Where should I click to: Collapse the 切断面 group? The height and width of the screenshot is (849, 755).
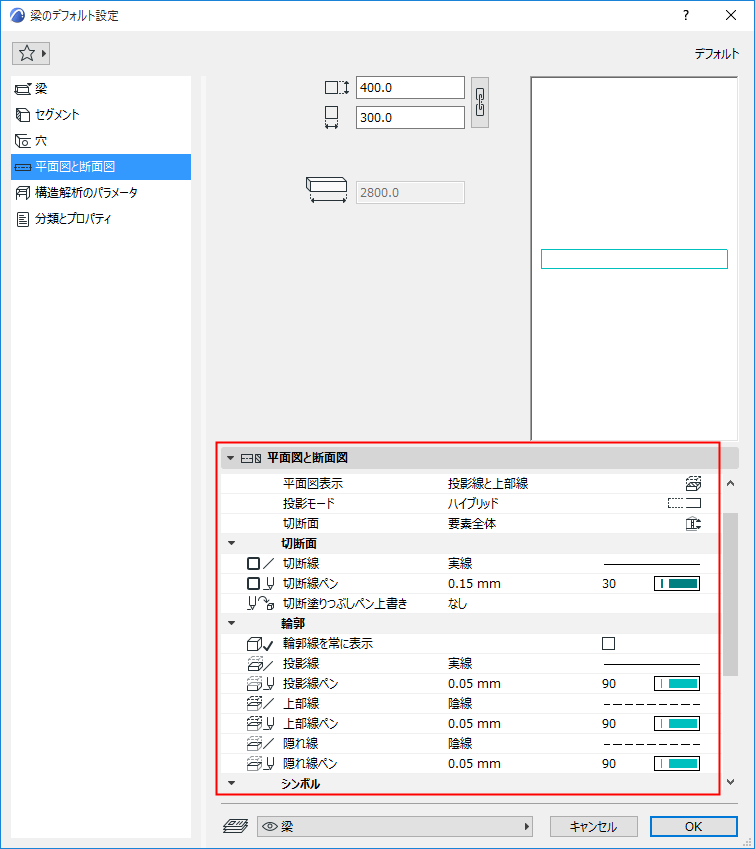point(232,543)
